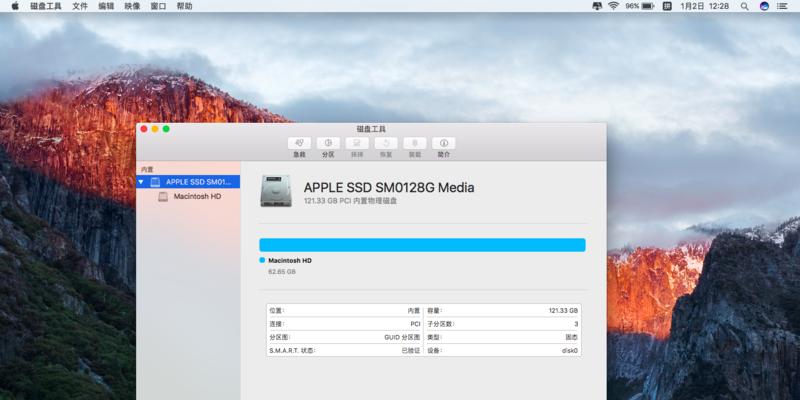Open the Partition (分区) tool
This screenshot has width=800, height=400.
328,143
